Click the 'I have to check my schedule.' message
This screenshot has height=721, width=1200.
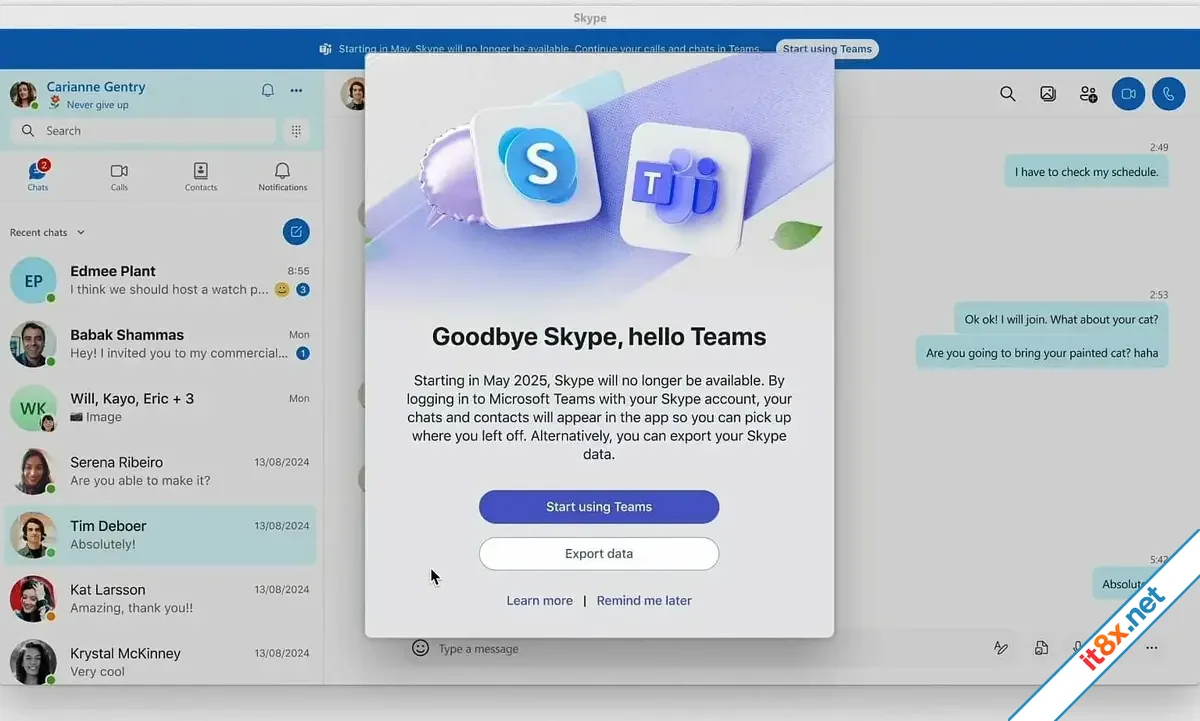(1086, 172)
